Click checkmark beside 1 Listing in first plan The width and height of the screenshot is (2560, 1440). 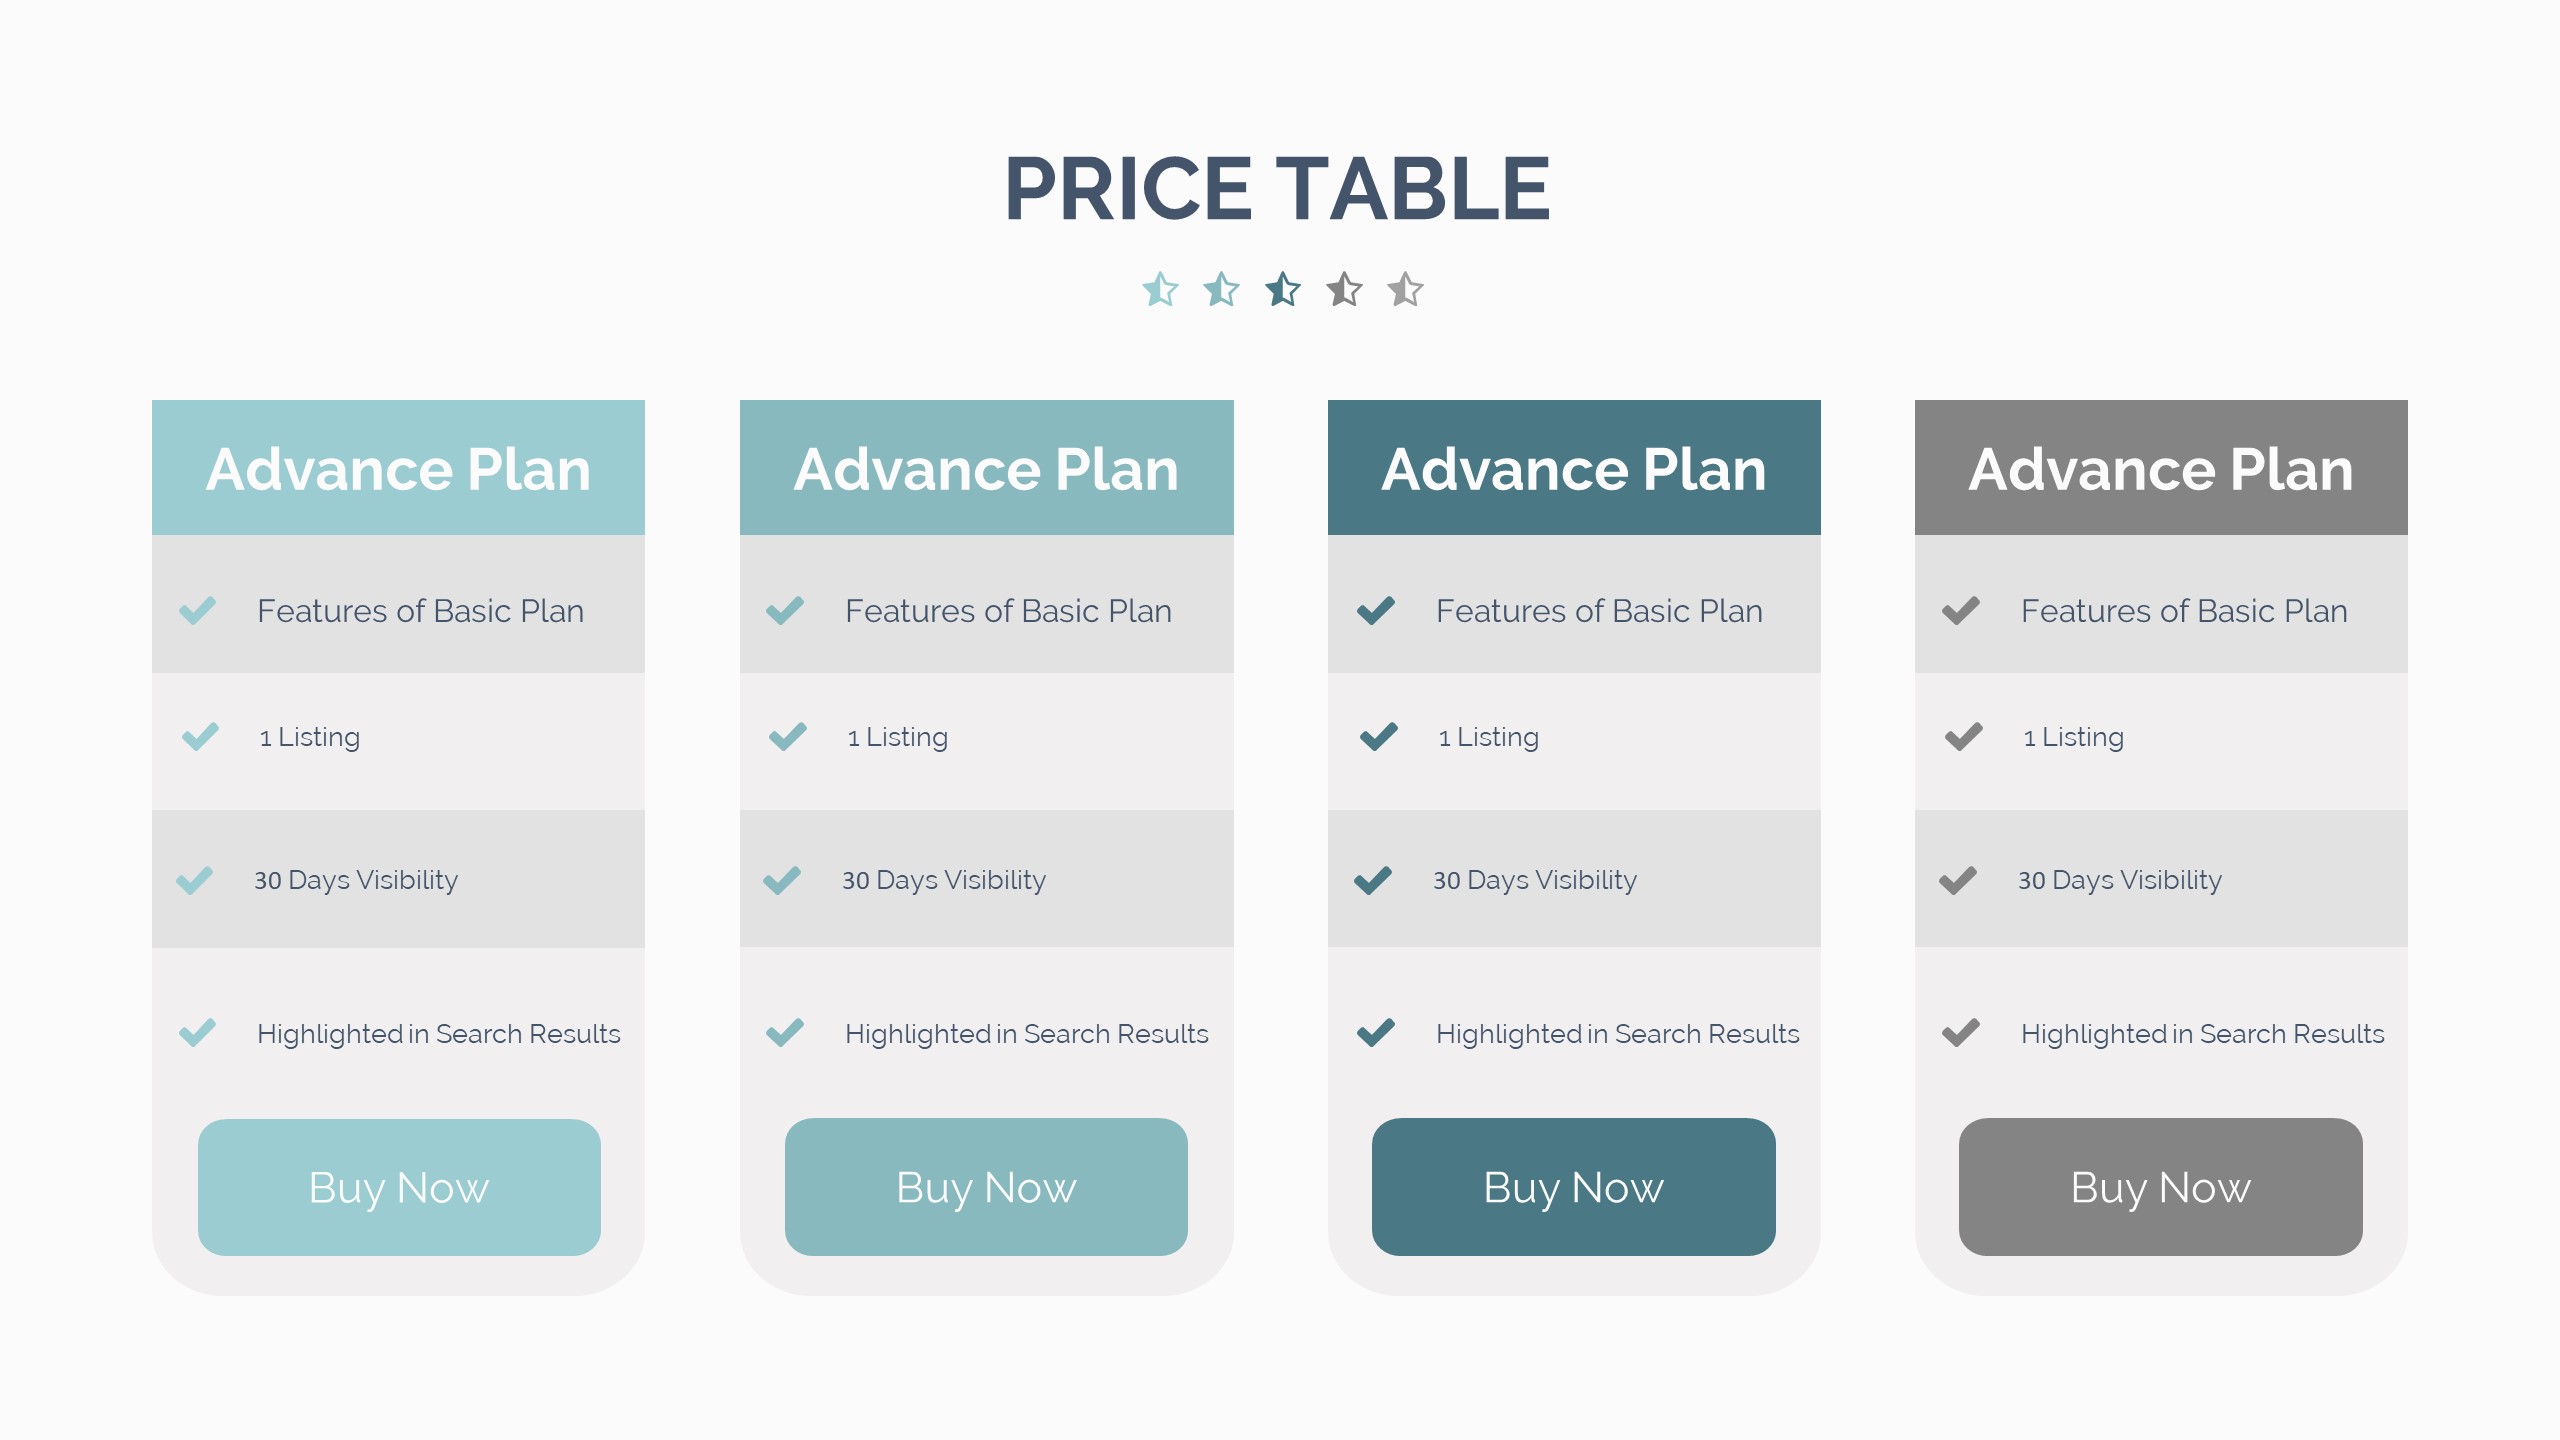pyautogui.click(x=200, y=737)
